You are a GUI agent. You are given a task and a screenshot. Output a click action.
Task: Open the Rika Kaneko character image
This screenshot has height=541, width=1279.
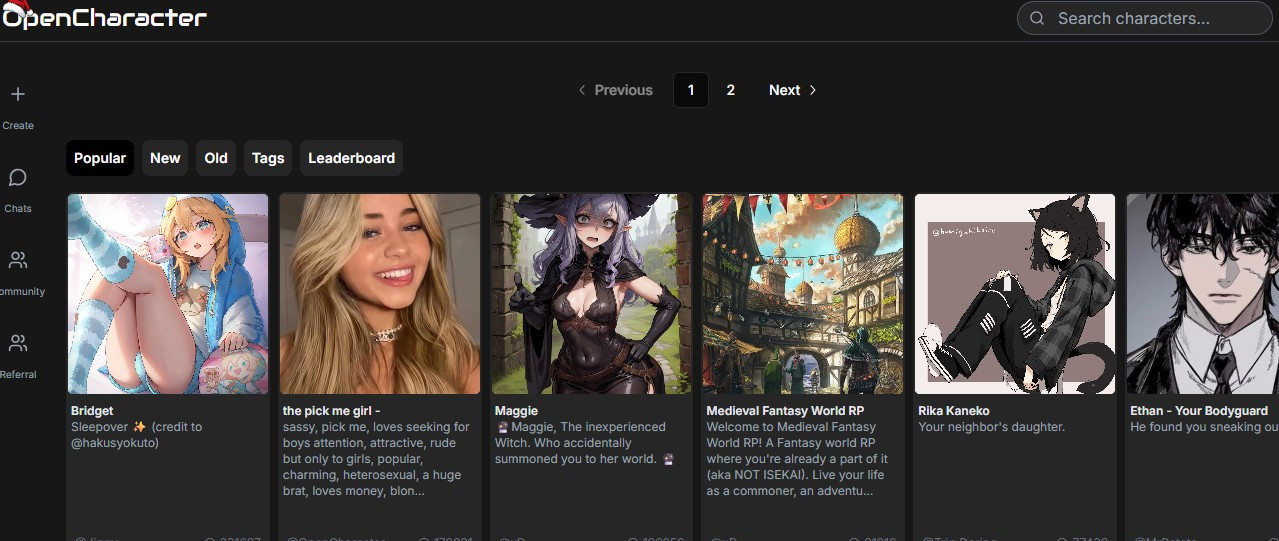pyautogui.click(x=1015, y=294)
